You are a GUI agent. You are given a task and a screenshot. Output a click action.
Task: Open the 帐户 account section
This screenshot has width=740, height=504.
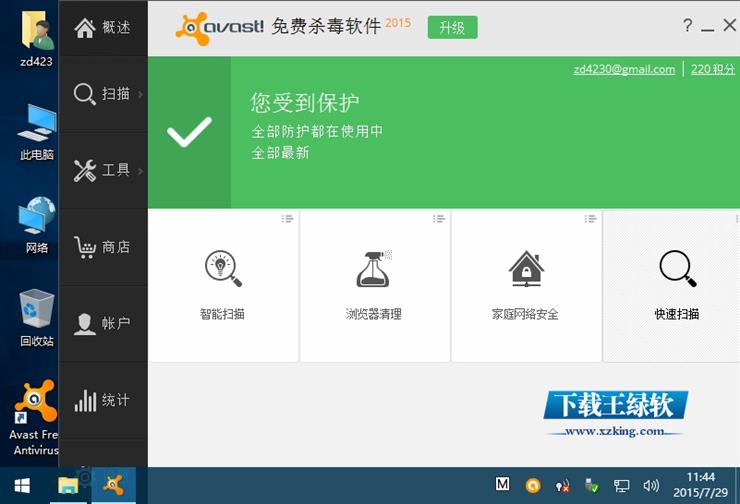[102, 323]
